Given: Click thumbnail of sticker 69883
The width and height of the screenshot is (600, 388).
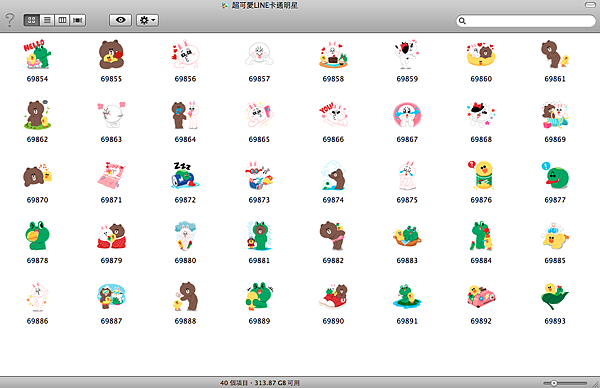Looking at the screenshot, I should 407,236.
